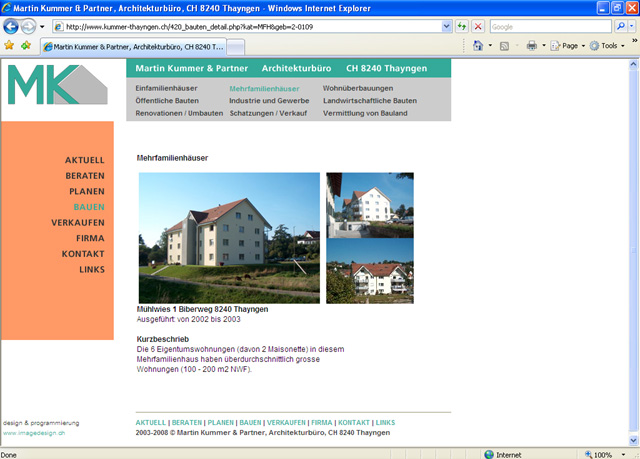Click the www.imagedesign.ch link
Screen dimensions: 640x459
34,433
